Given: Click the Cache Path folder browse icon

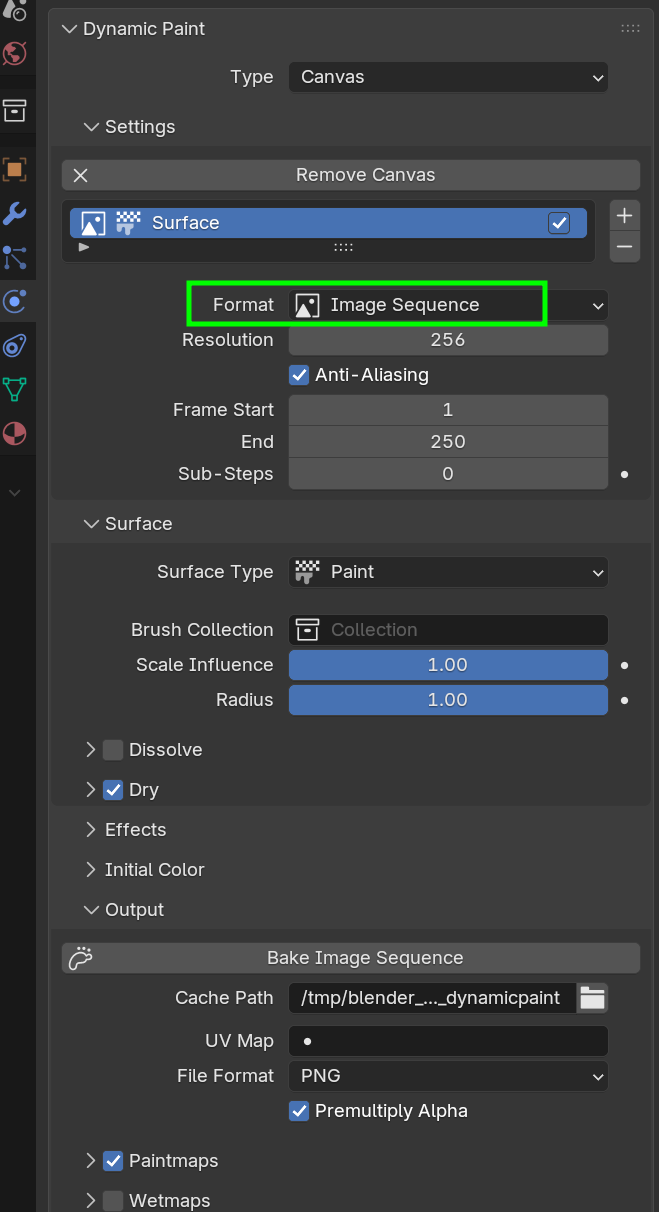Looking at the screenshot, I should [x=593, y=997].
